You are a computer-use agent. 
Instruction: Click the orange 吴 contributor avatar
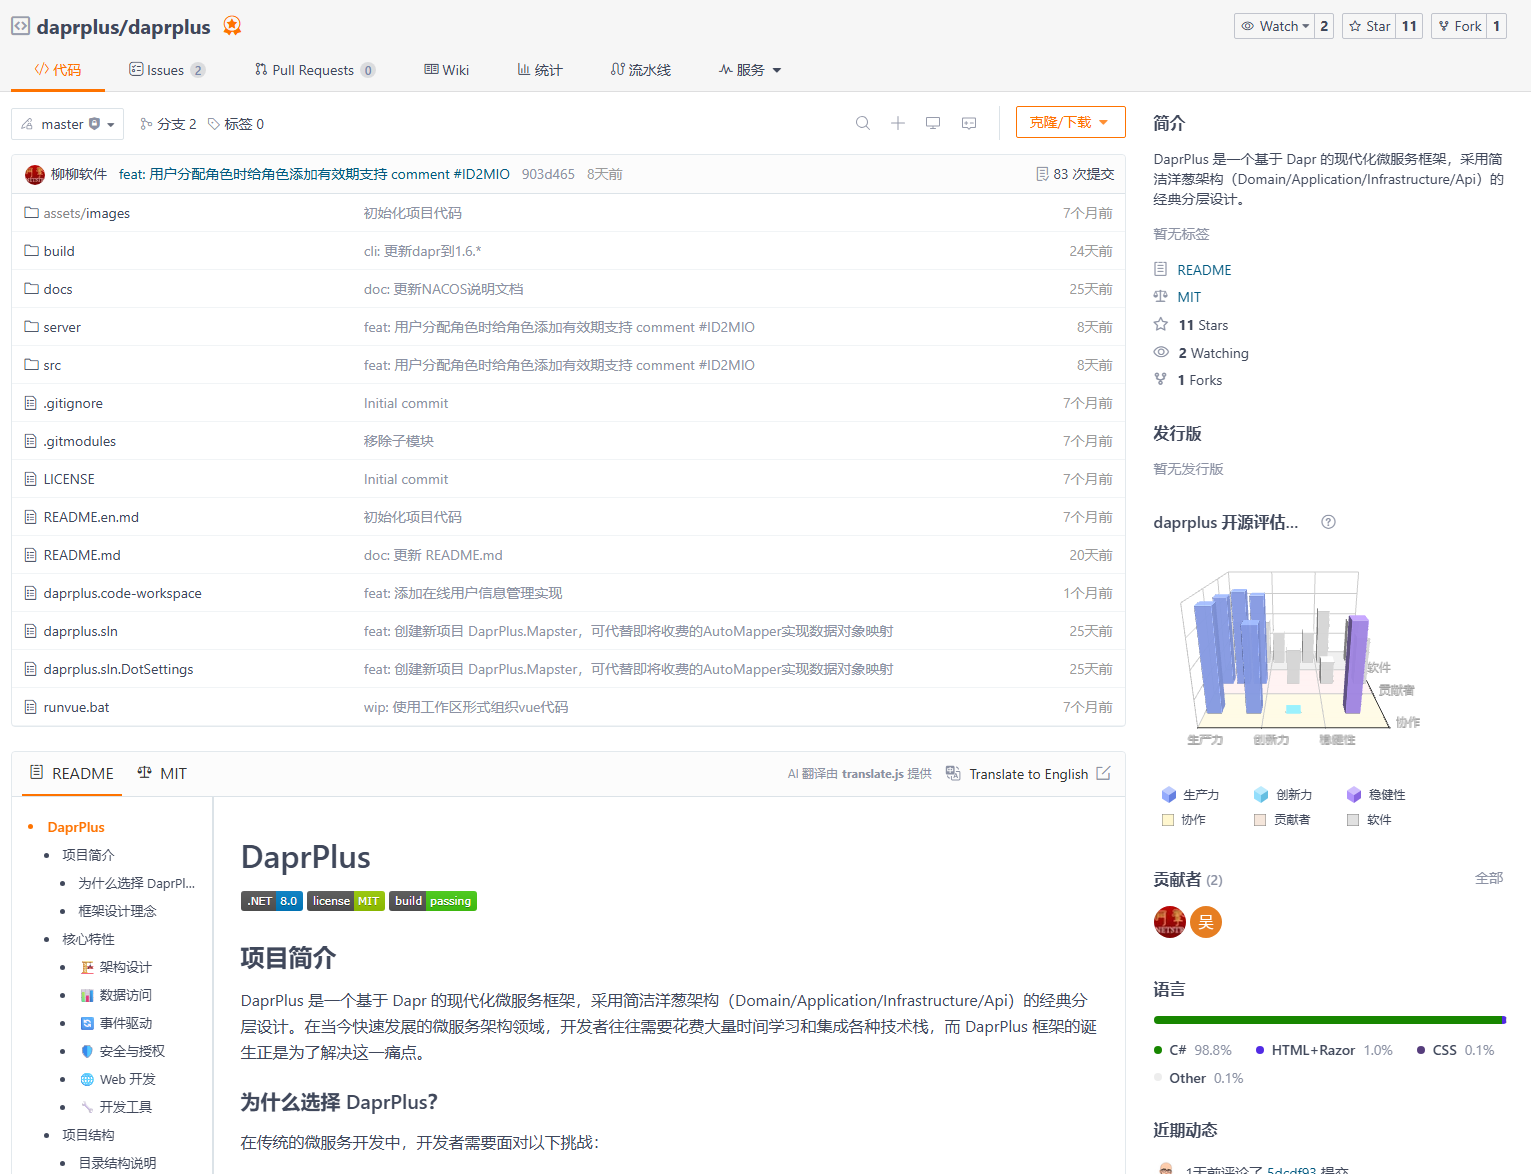click(1206, 922)
